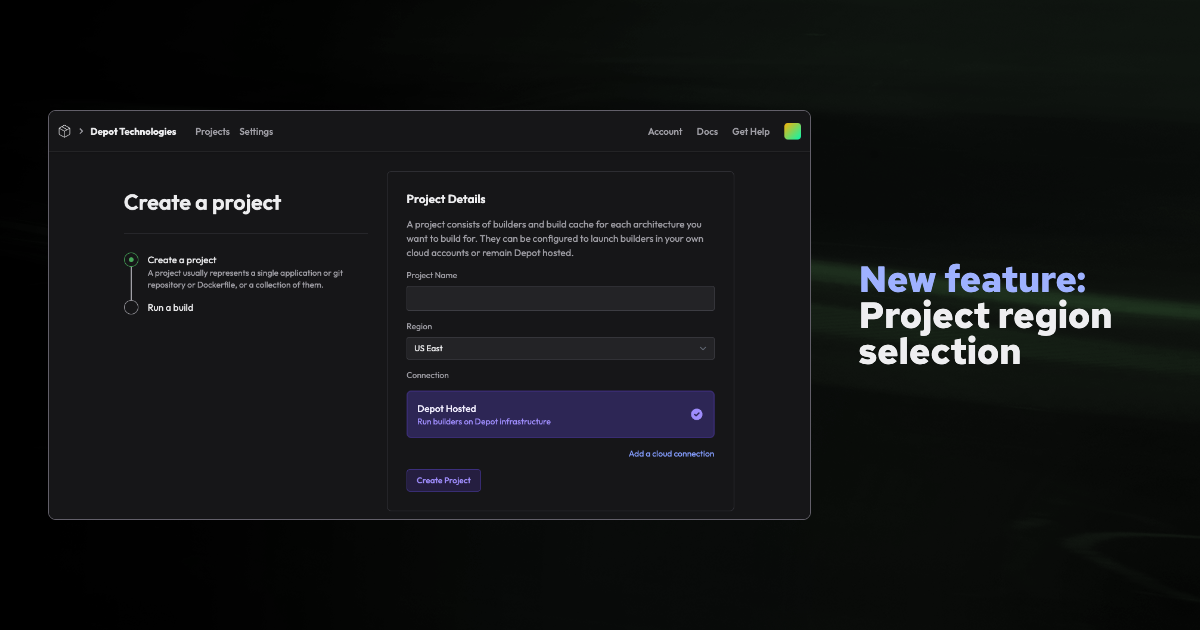Click the breadcrumb chevron beside the Depot logo
Image resolution: width=1200 pixels, height=630 pixels.
[79, 131]
